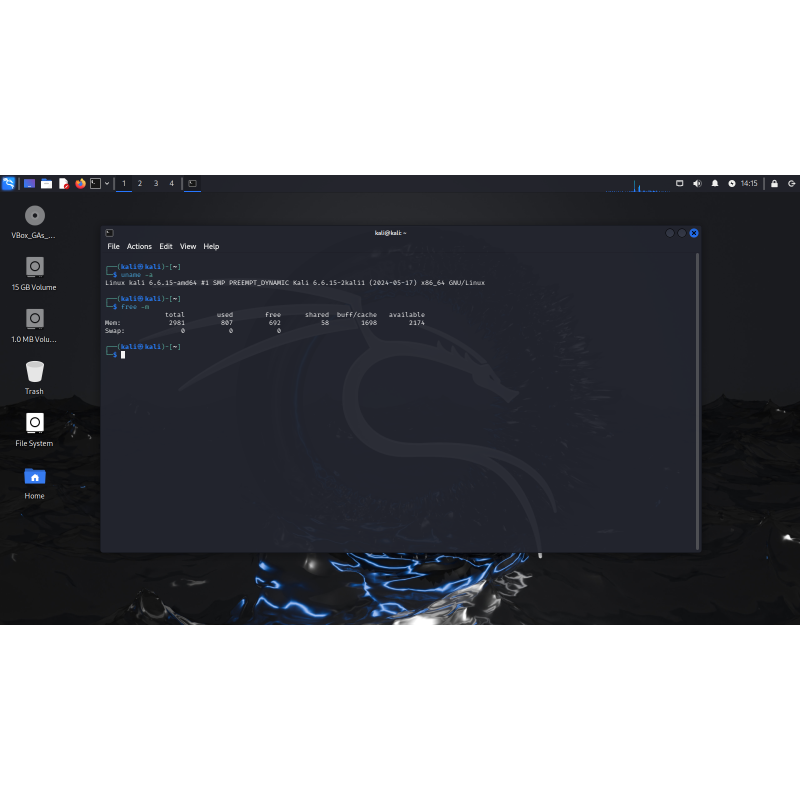Open the Kali Applications menu

(x=8, y=184)
